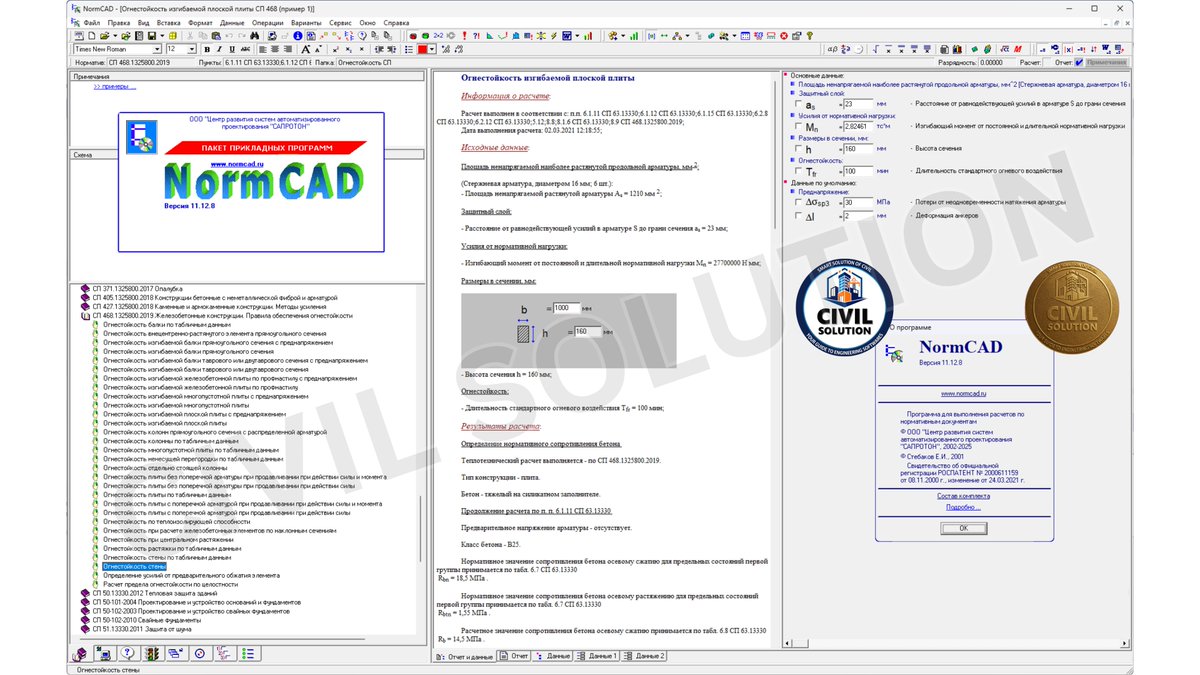Click the blue Info circle toolbar icon
Image resolution: width=1200 pixels, height=675 pixels.
click(297, 35)
